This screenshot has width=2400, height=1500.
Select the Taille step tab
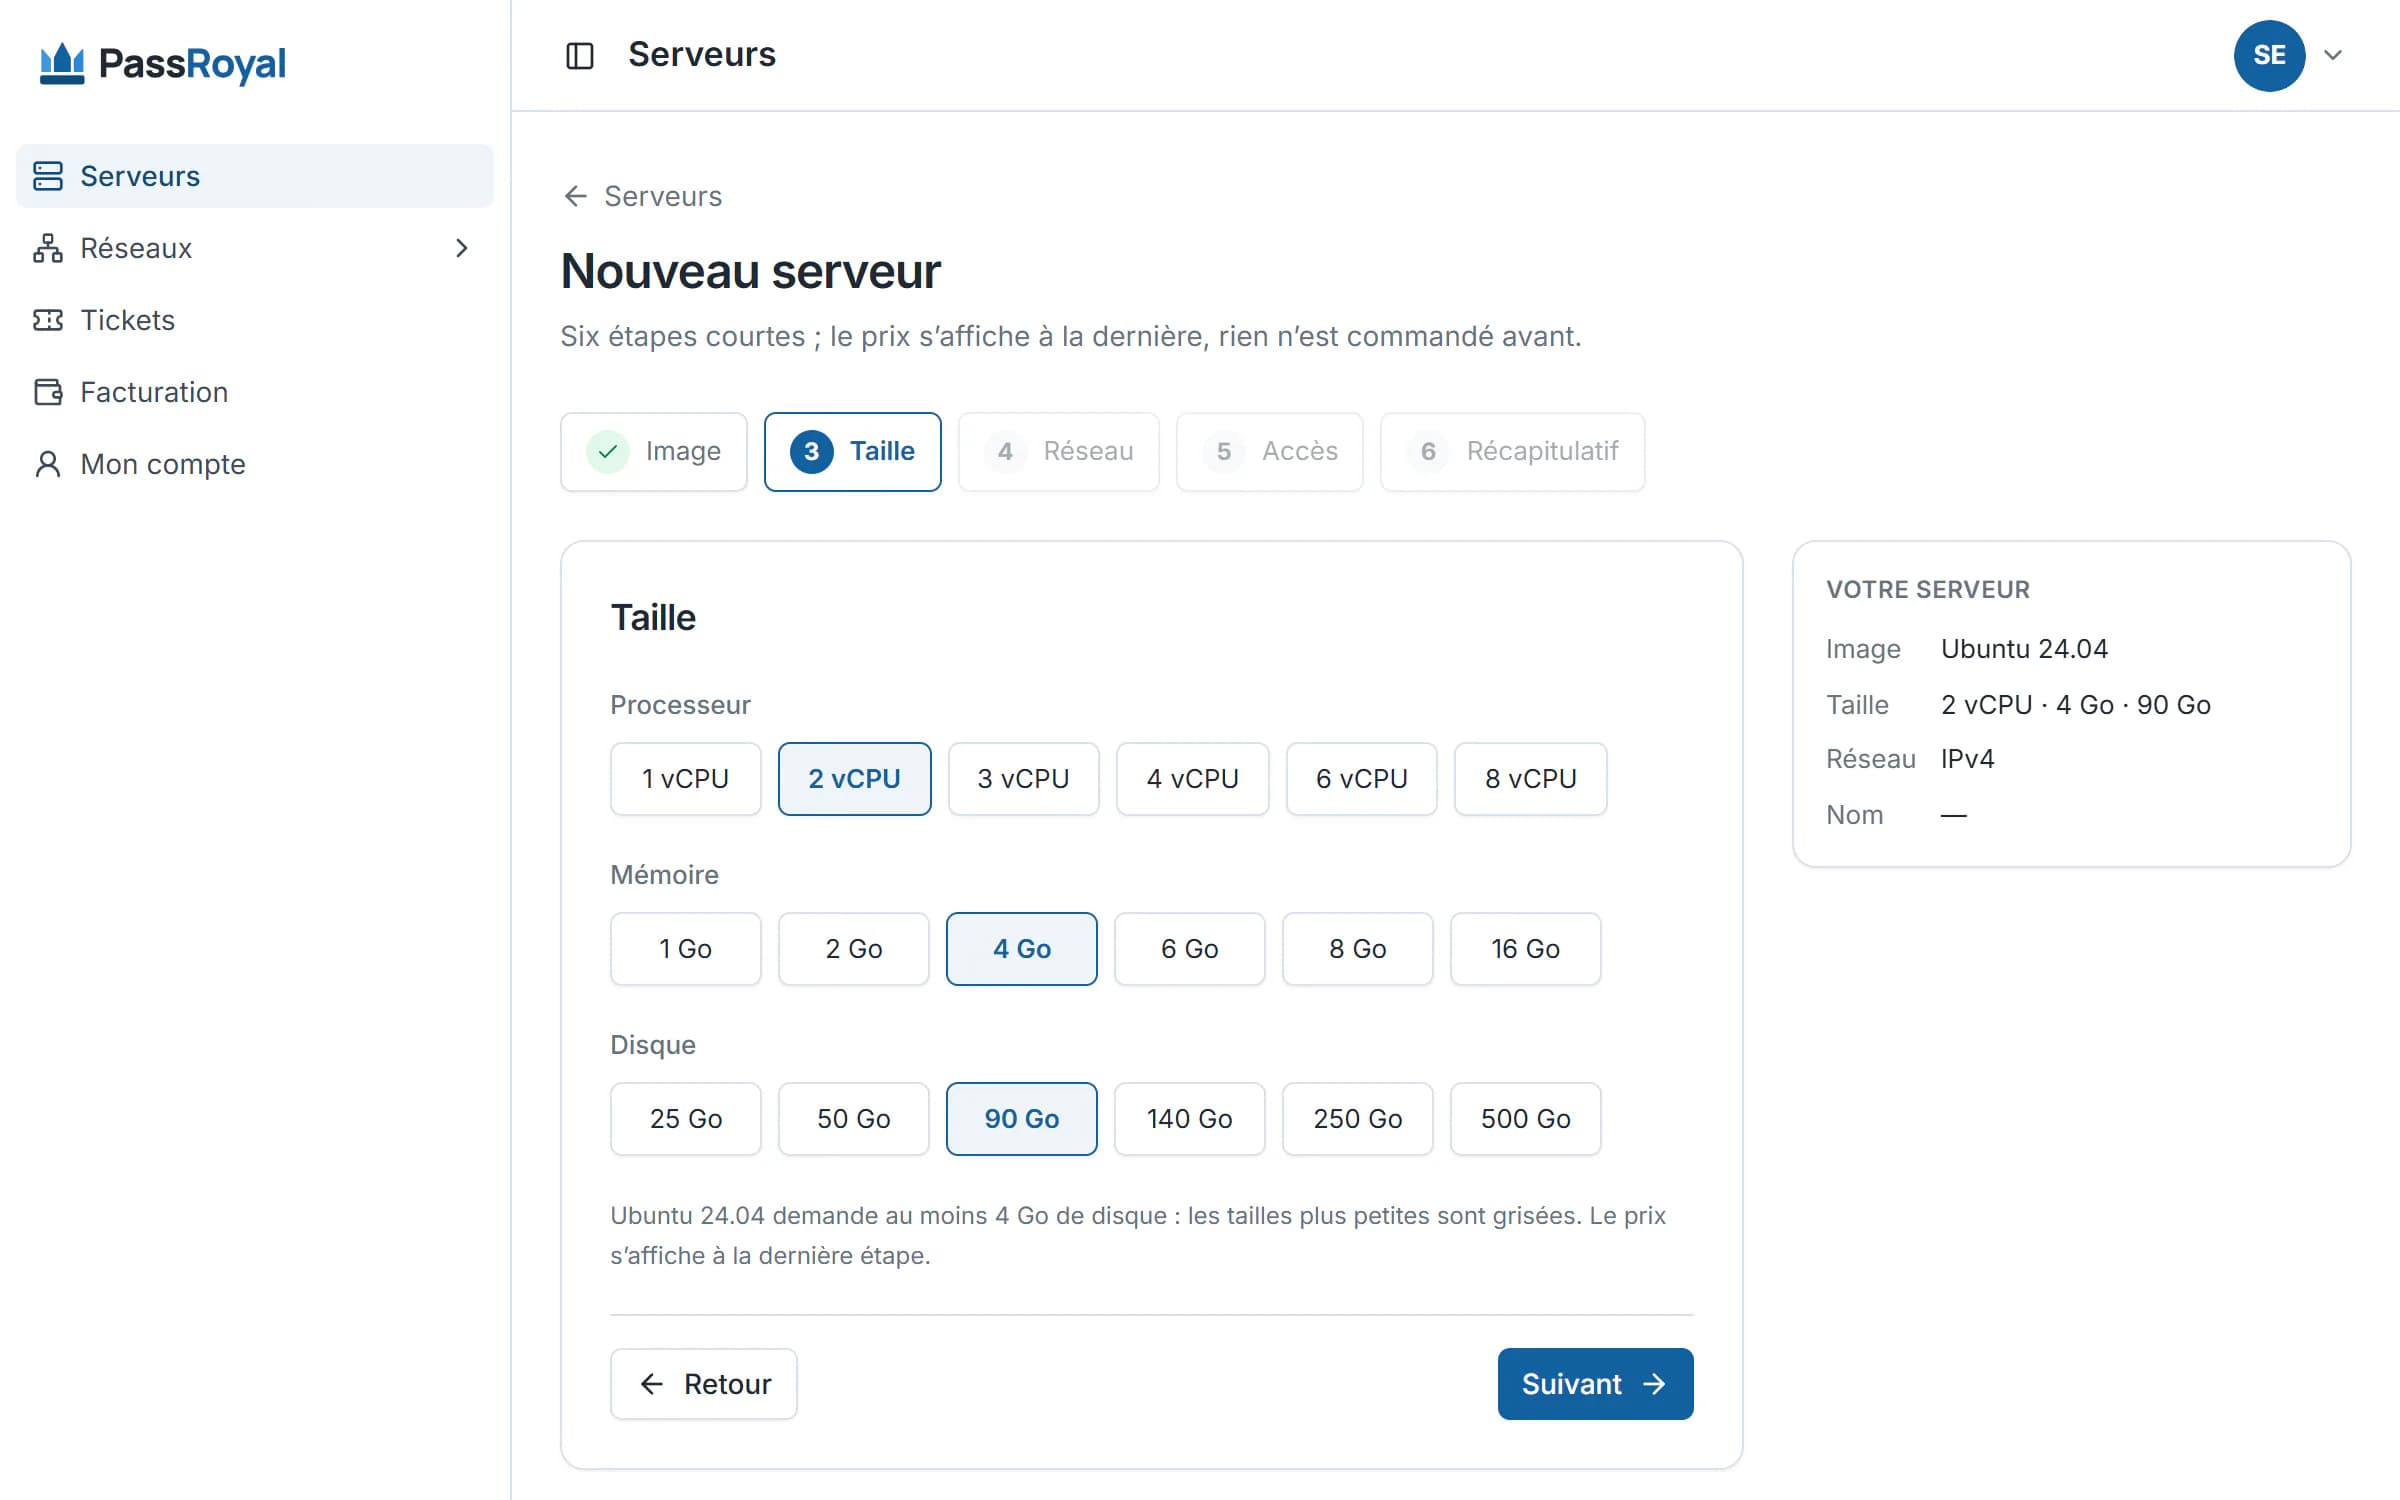click(853, 452)
